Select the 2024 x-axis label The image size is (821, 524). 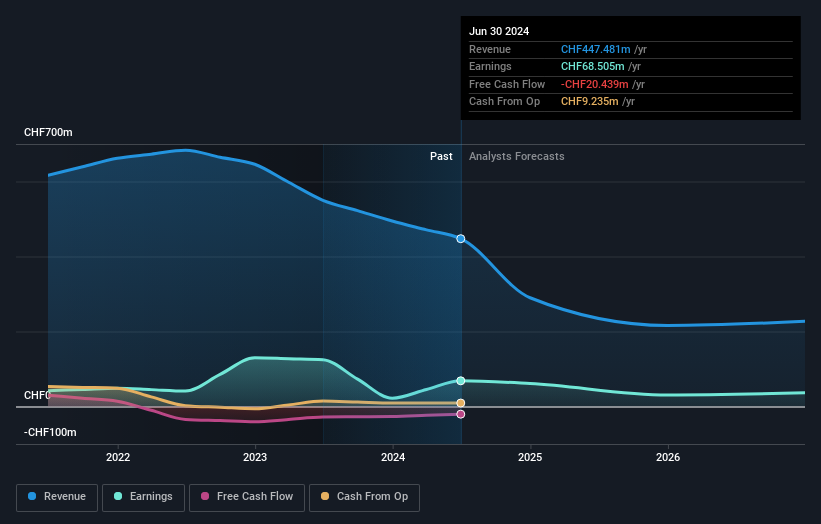coord(393,457)
